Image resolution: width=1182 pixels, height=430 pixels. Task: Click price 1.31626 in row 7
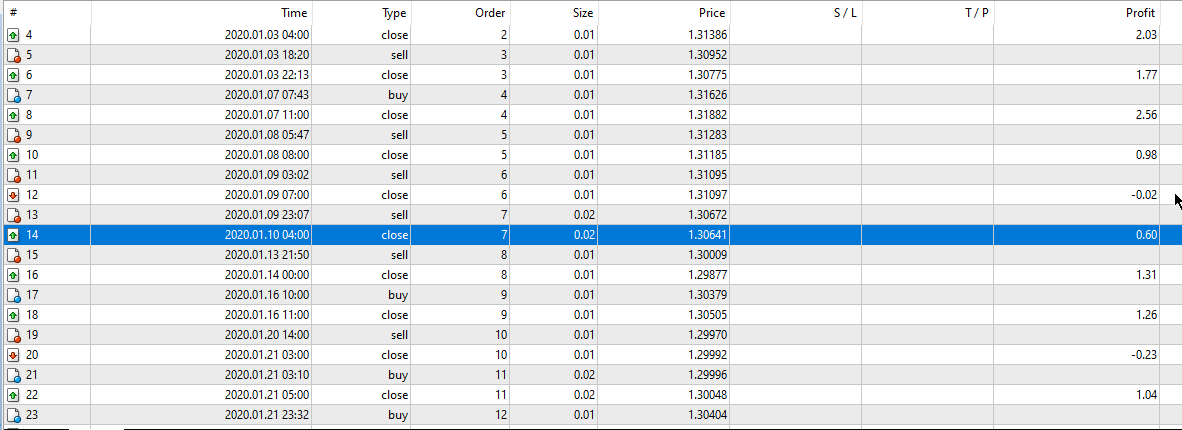[x=706, y=95]
